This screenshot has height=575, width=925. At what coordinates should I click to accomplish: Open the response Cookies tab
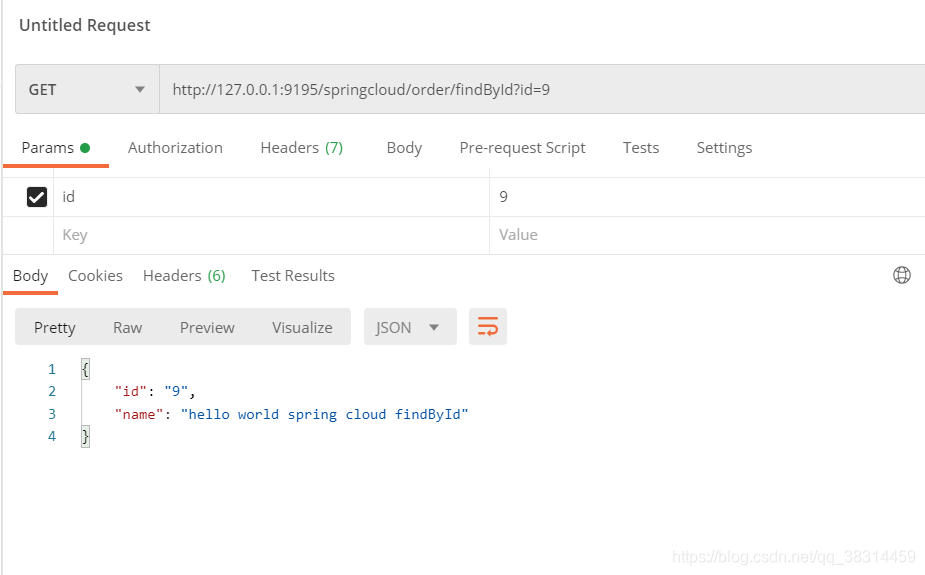[95, 275]
